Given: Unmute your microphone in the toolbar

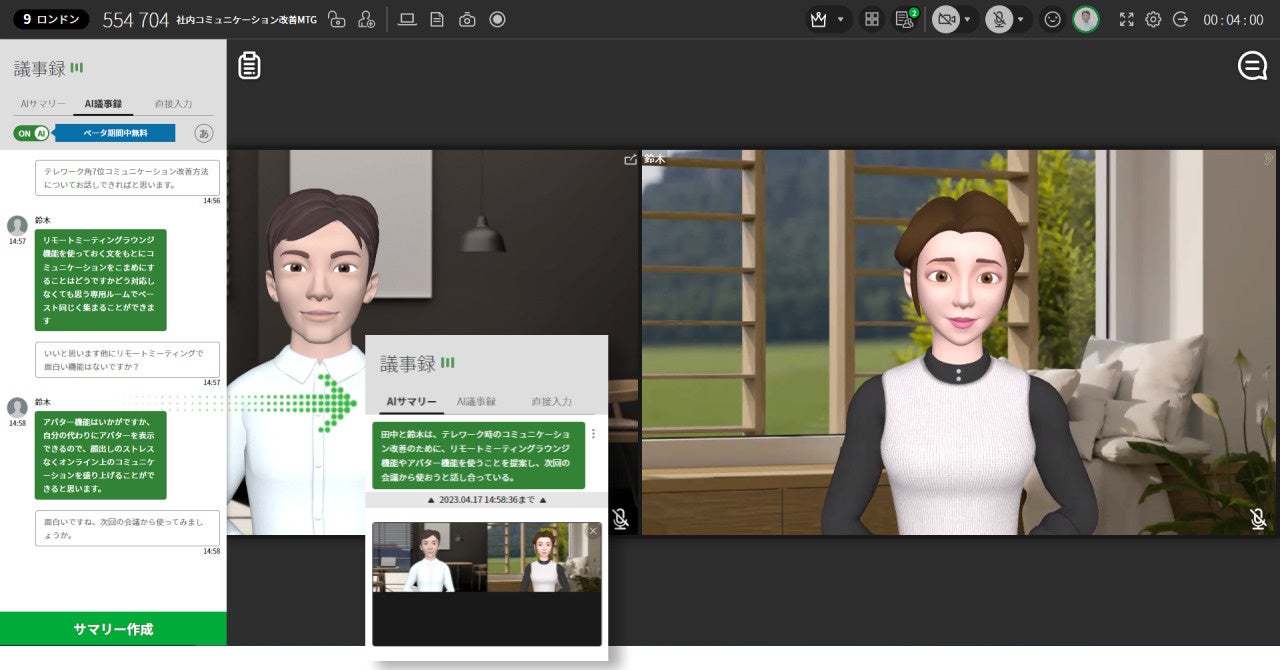Looking at the screenshot, I should point(1001,19).
